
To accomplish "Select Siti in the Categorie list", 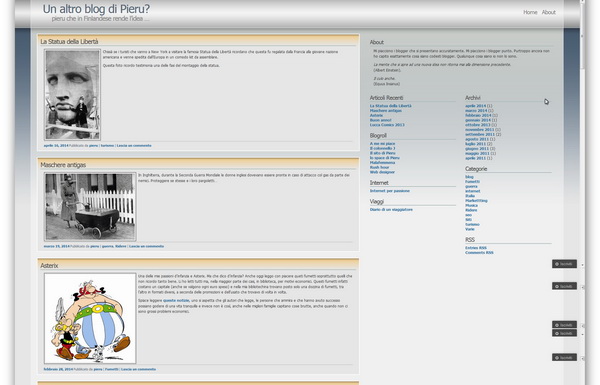I will [x=468, y=220].
